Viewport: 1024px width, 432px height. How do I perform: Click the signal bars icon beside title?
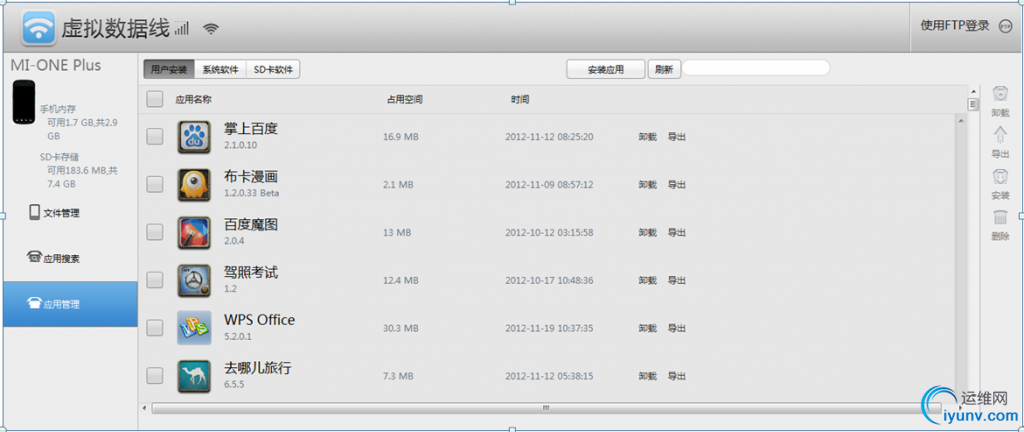pyautogui.click(x=181, y=28)
